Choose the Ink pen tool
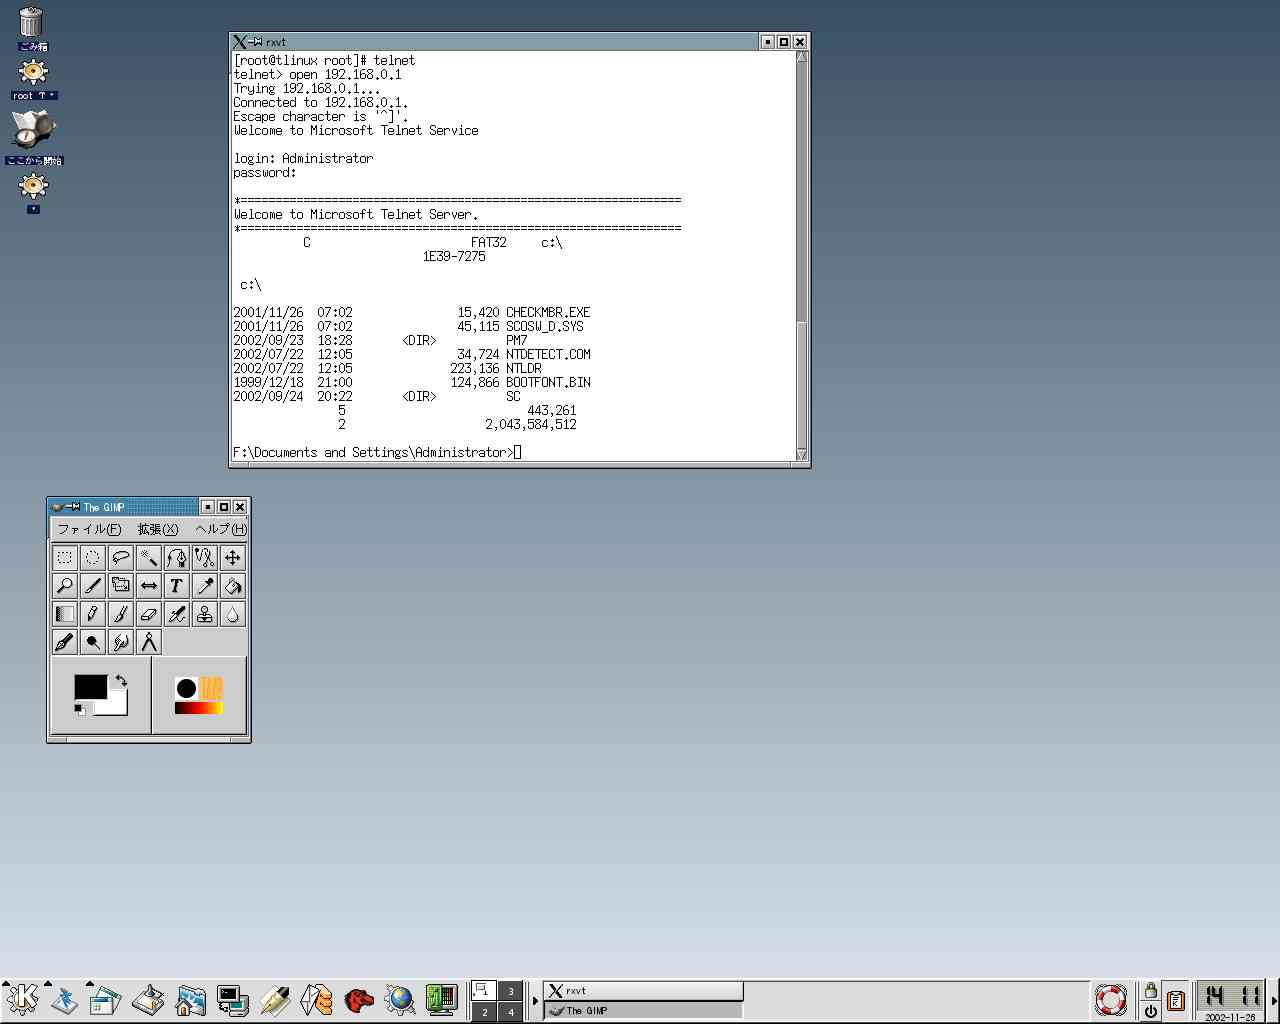 pyautogui.click(x=65, y=642)
